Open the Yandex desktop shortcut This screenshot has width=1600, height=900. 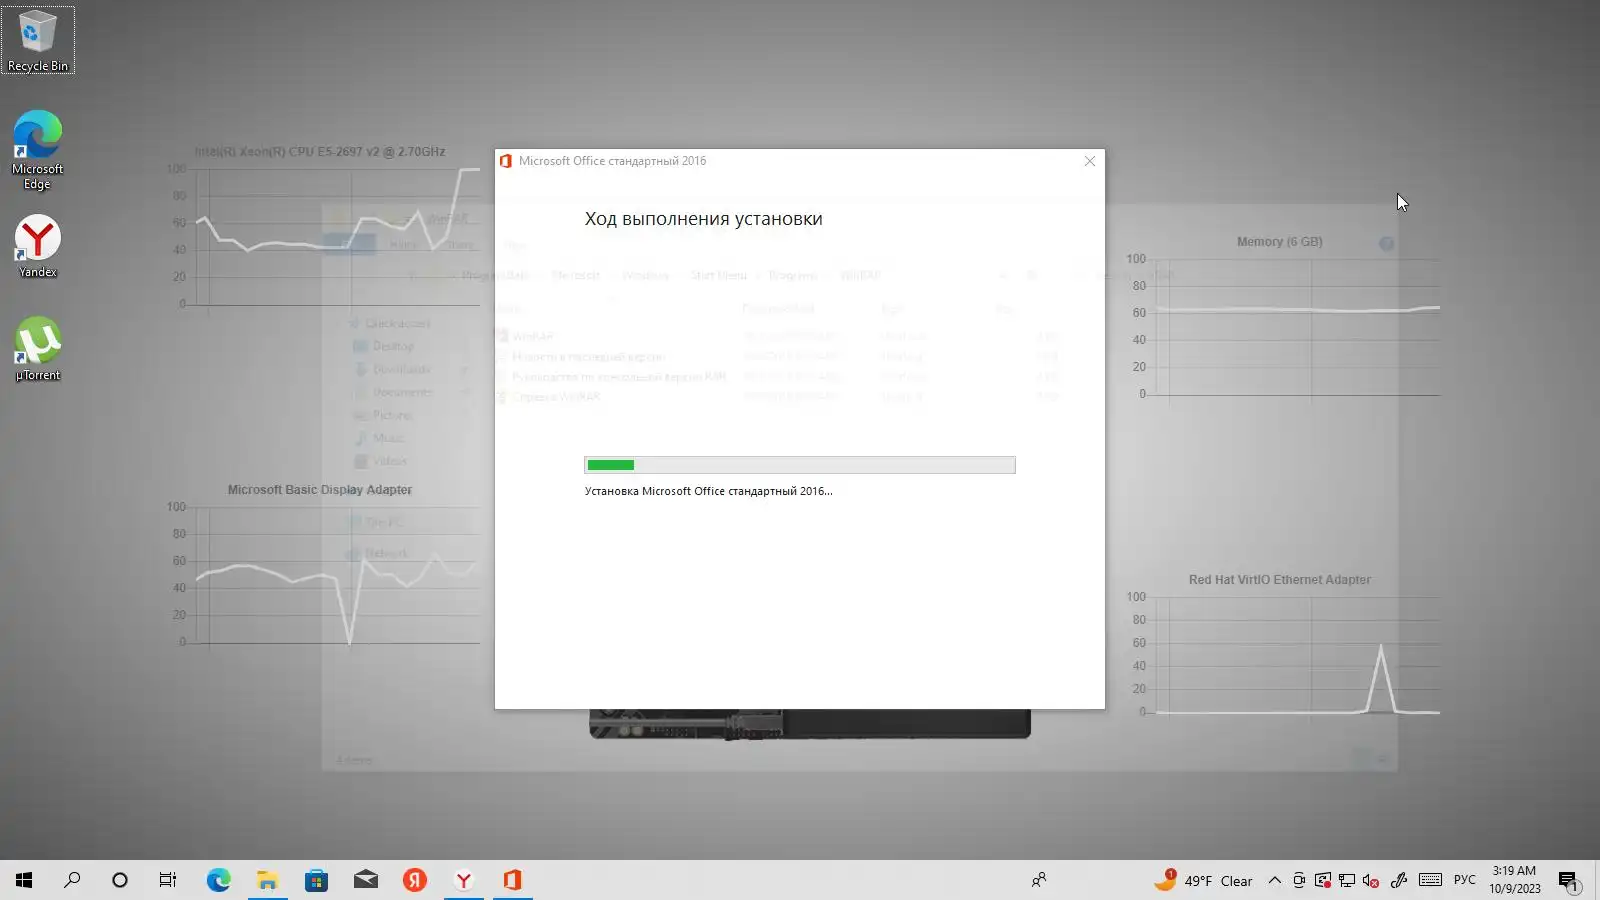click(38, 247)
